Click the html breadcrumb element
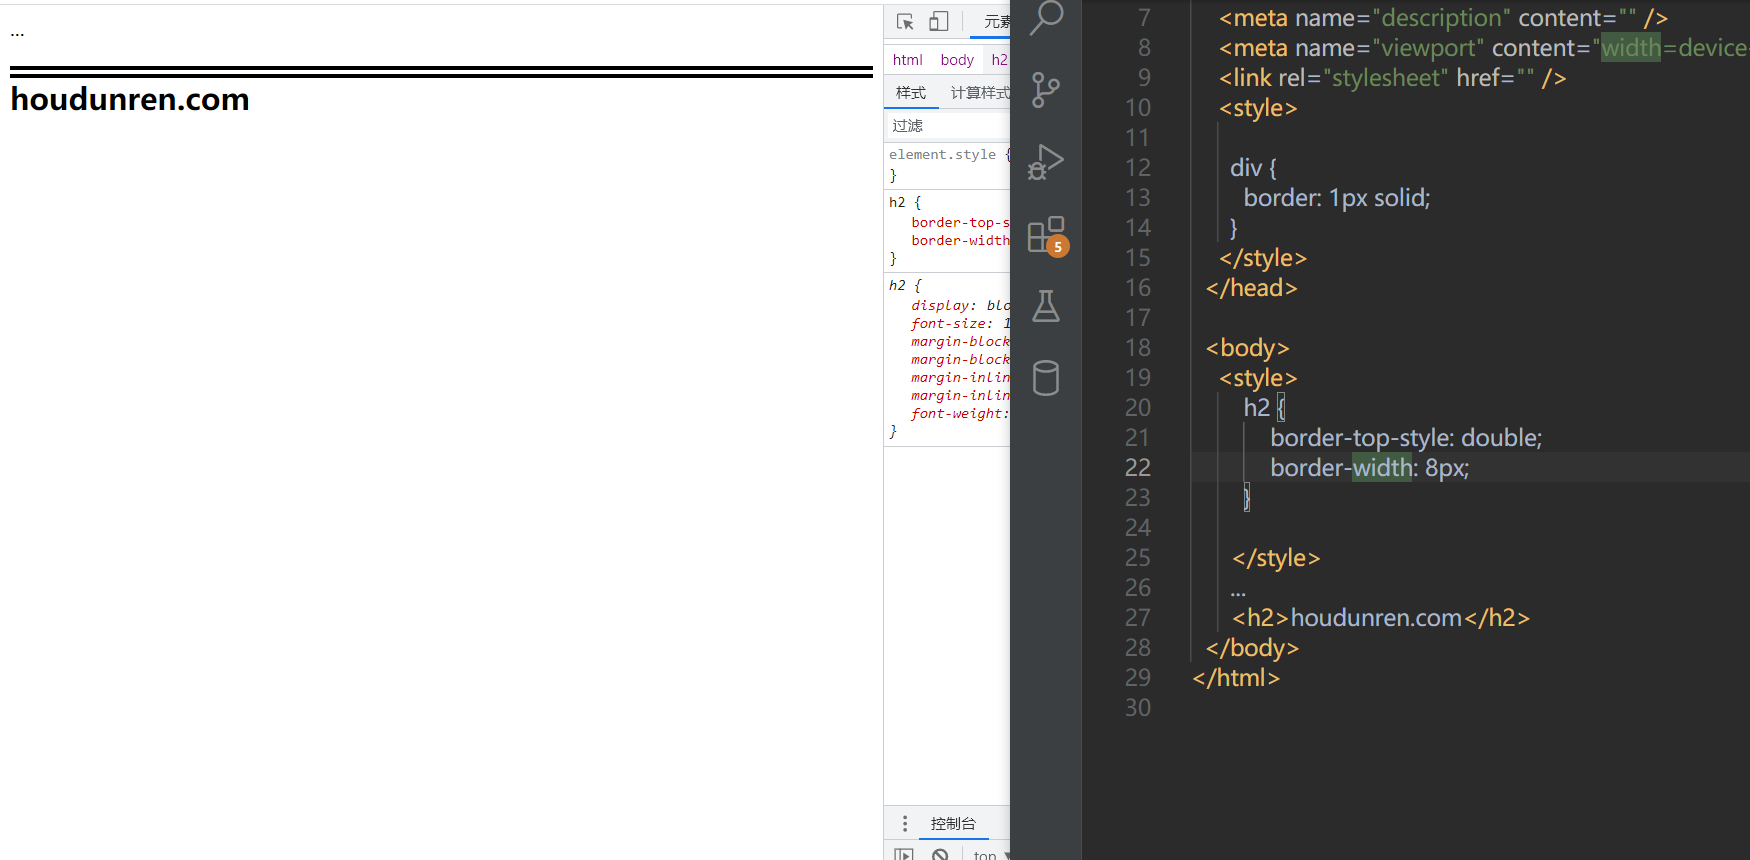Viewport: 1750px width, 860px height. tap(907, 60)
